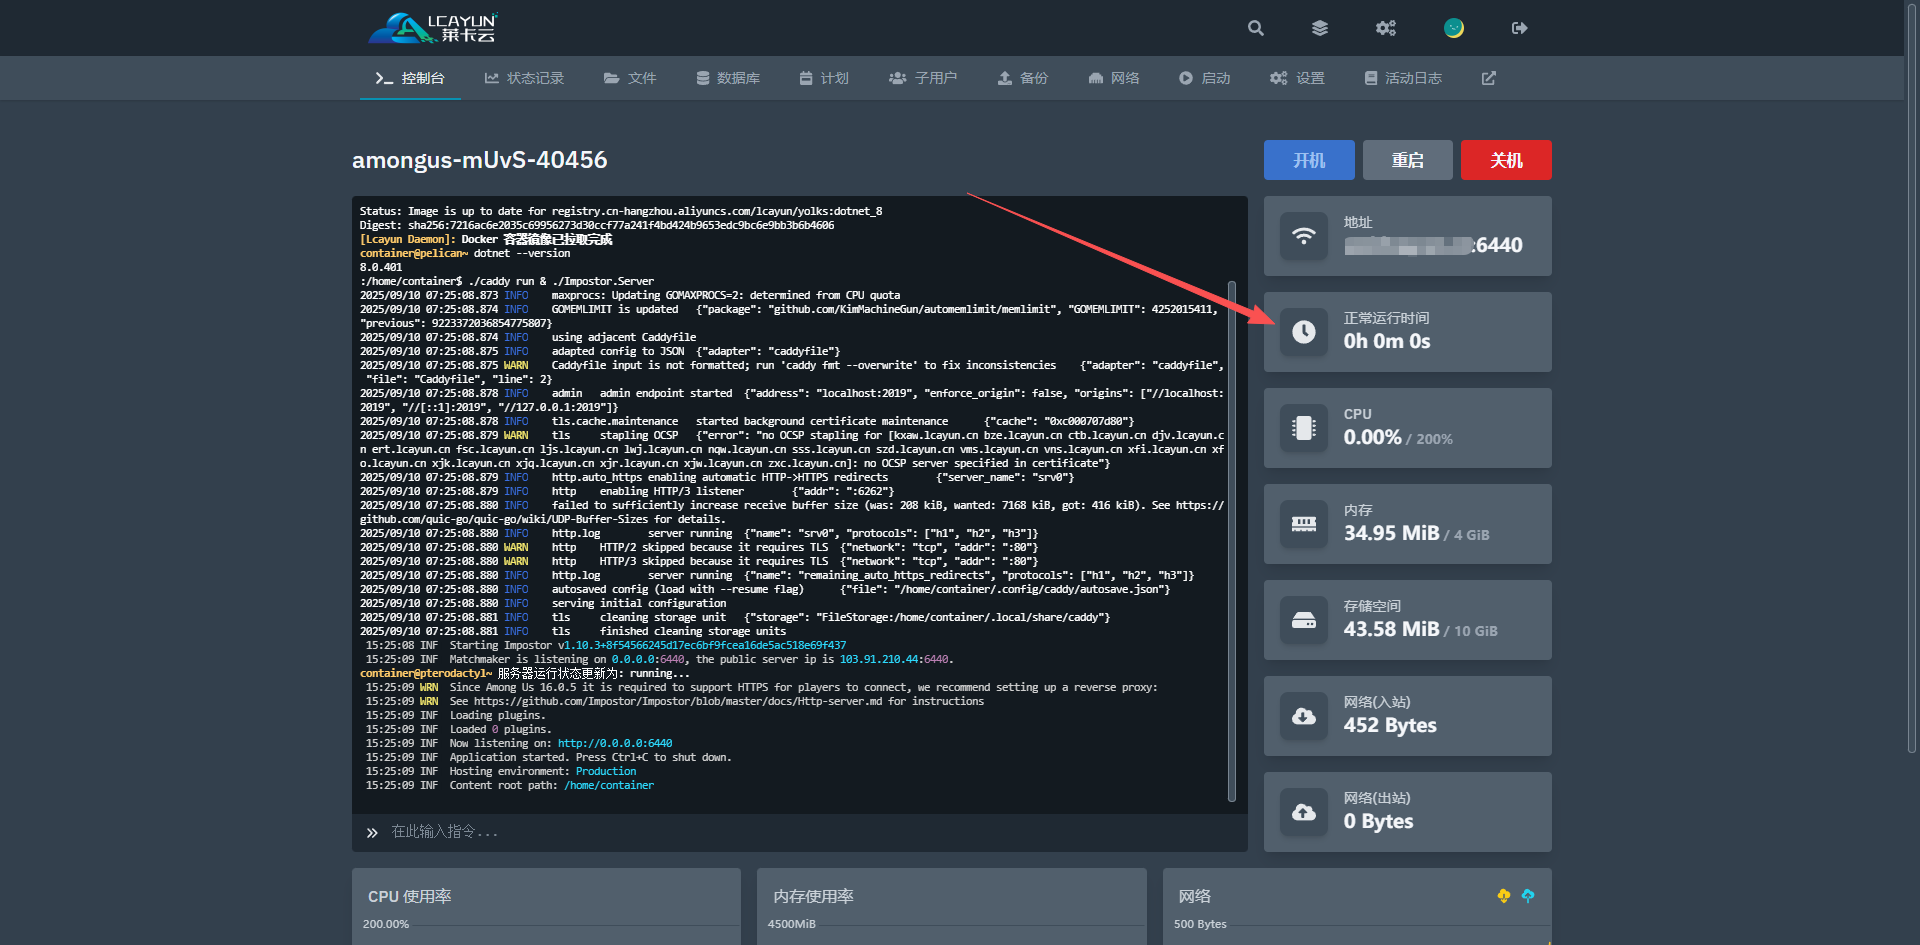Click the search magnifier icon in header
Viewport: 1920px width, 945px height.
point(1256,28)
